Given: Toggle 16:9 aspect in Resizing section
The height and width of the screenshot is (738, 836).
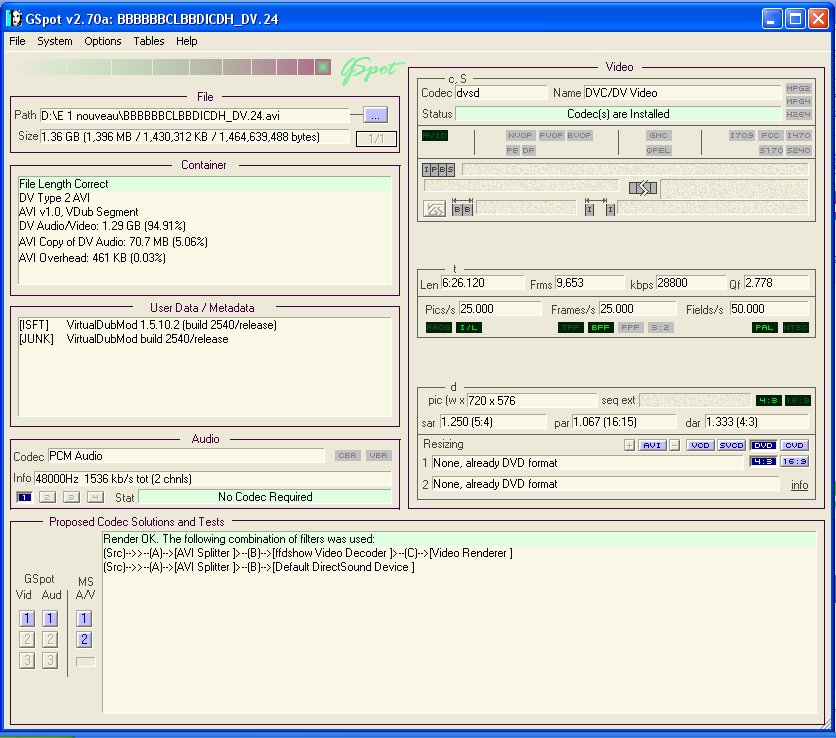Looking at the screenshot, I should pos(794,461).
